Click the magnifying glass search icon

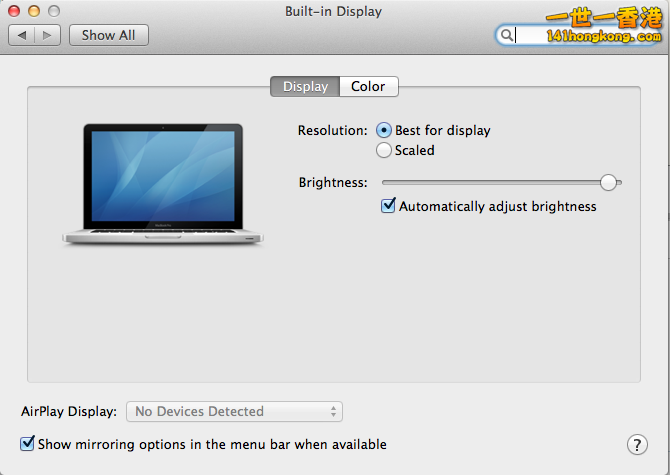506,35
